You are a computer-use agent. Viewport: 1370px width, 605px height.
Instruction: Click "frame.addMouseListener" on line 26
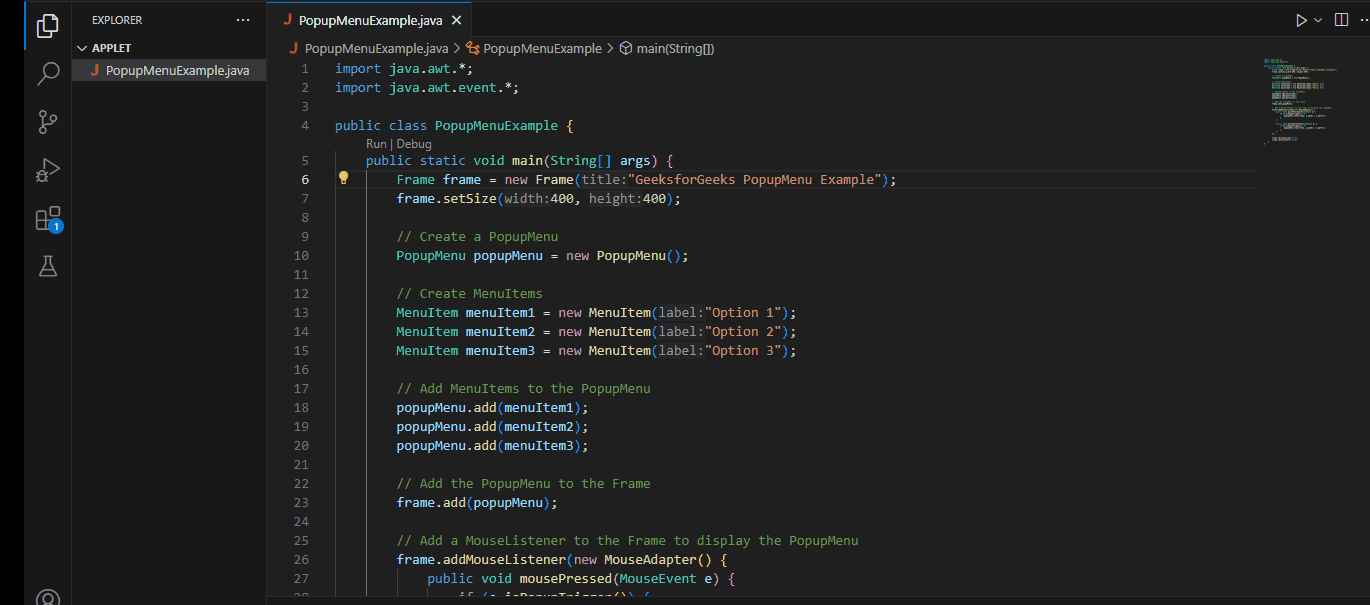(x=481, y=559)
